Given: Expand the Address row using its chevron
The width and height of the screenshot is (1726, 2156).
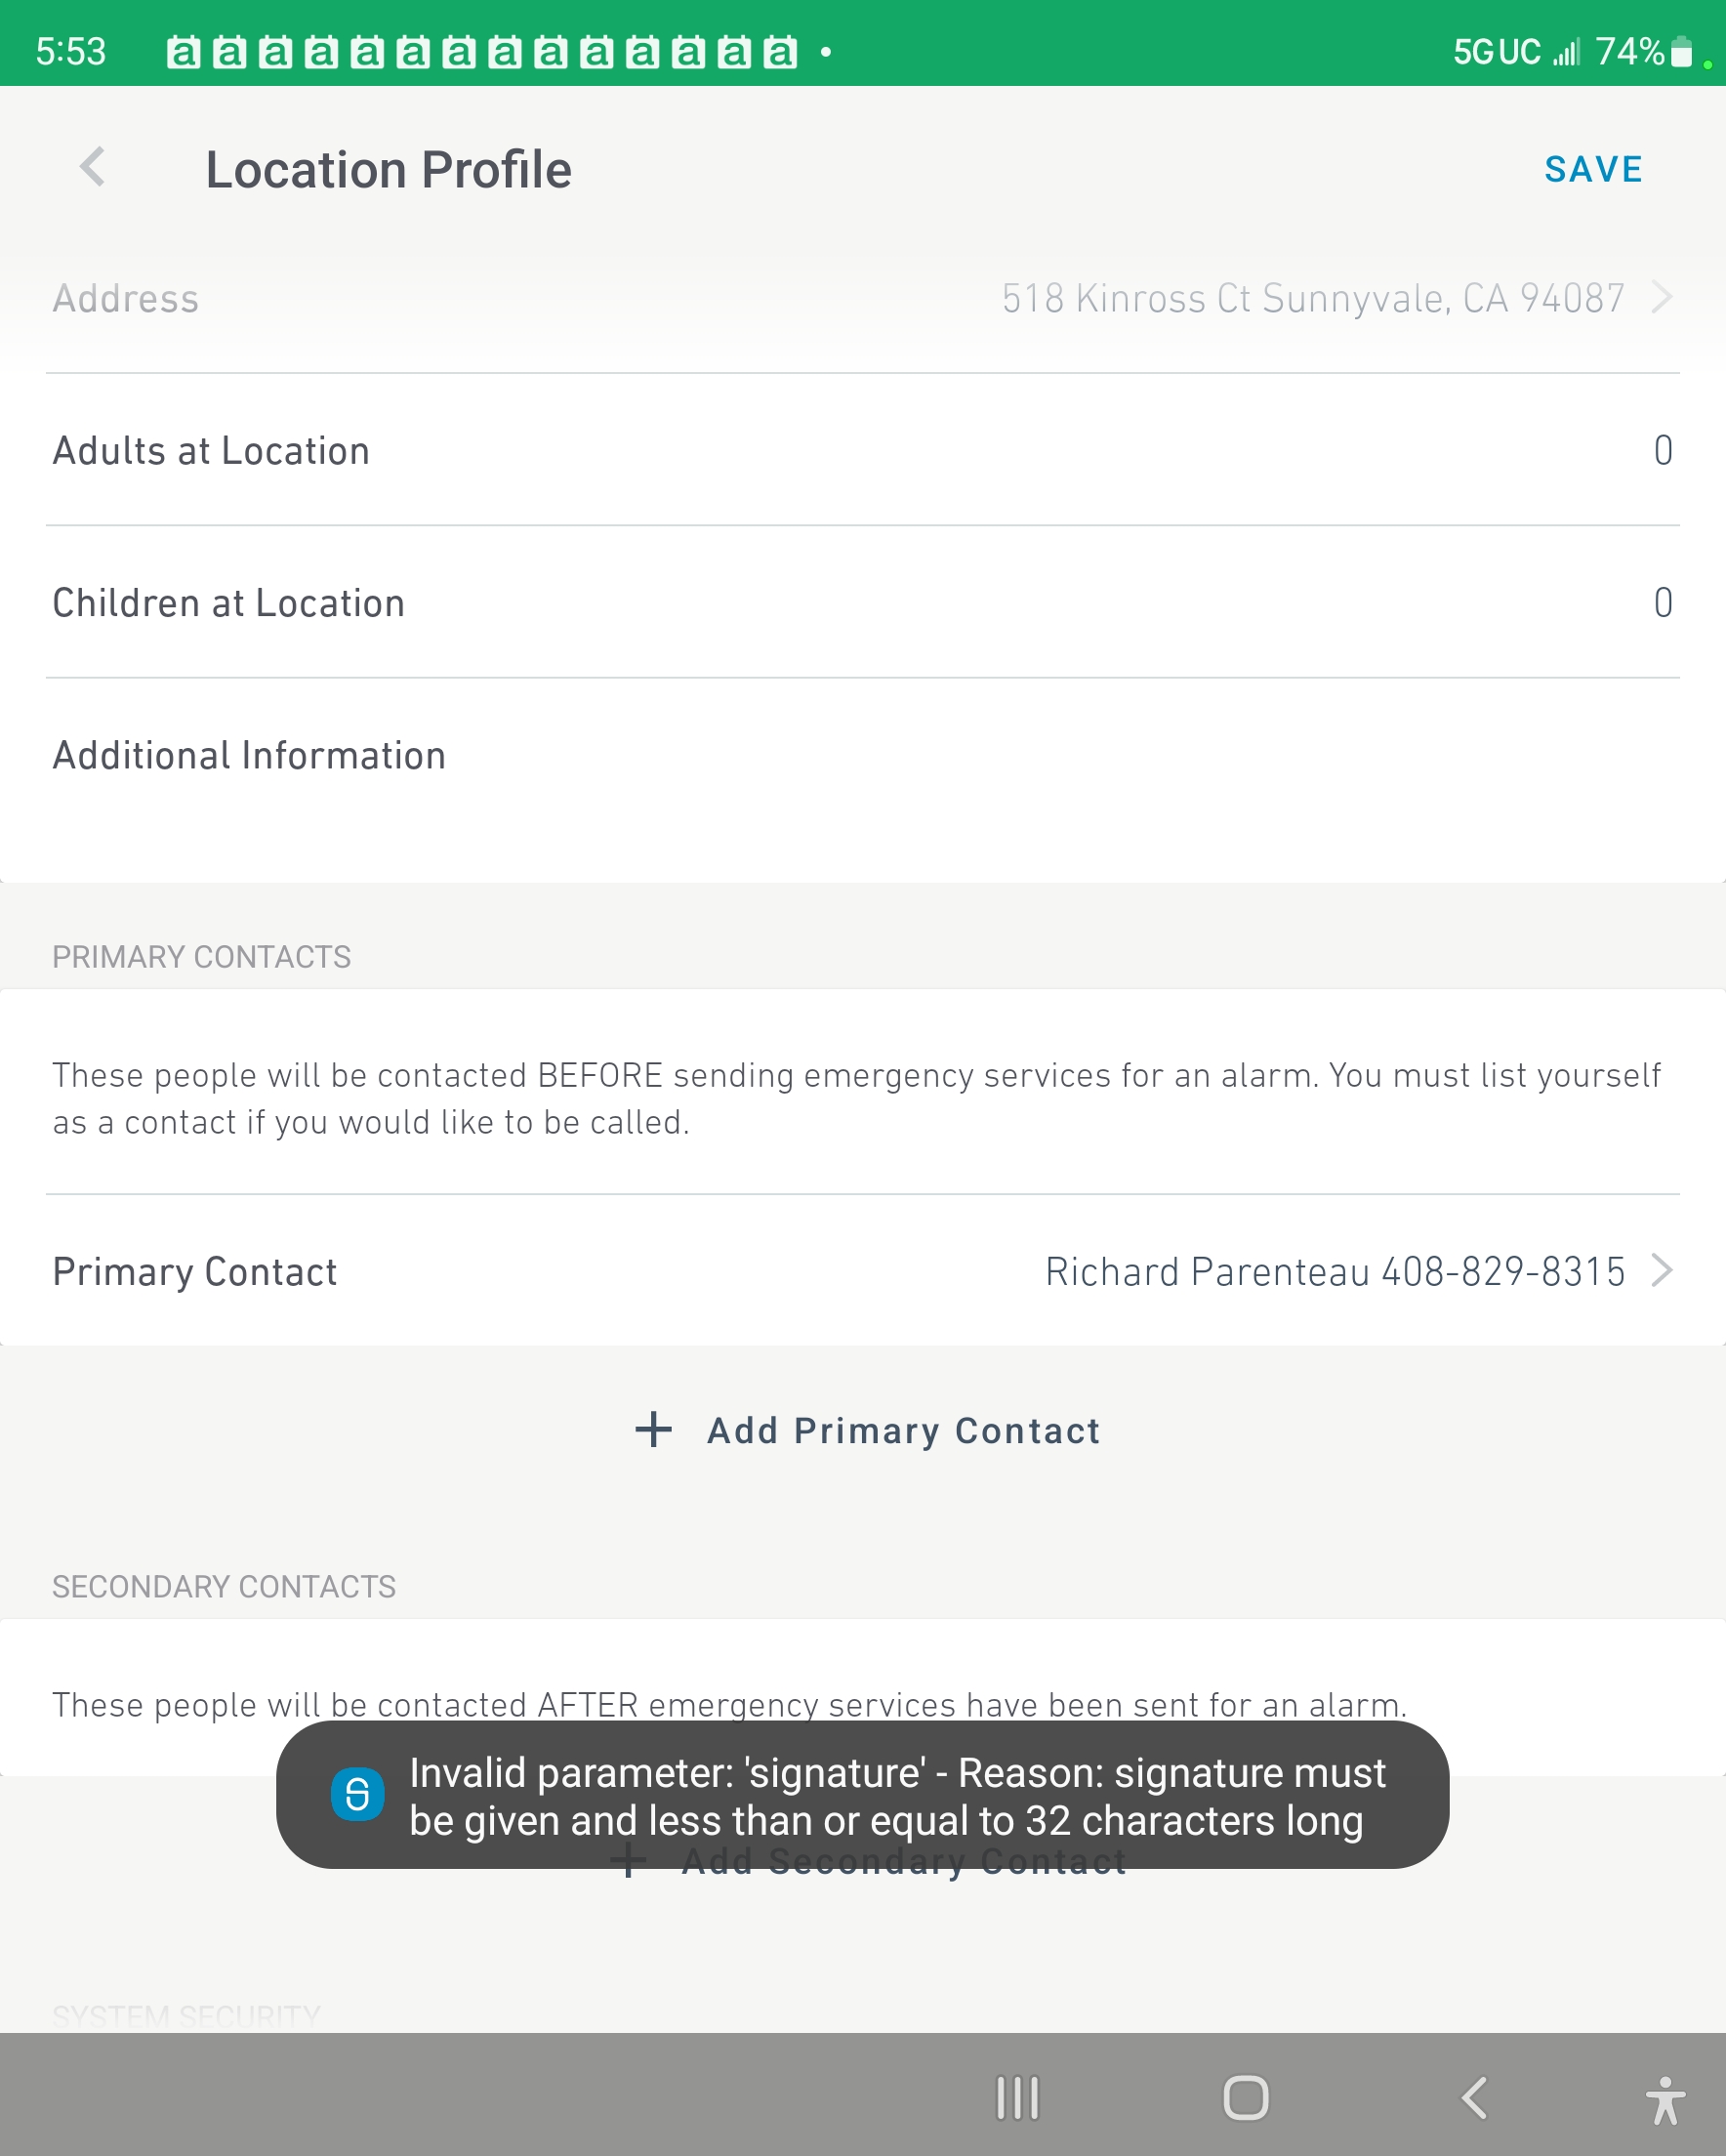Looking at the screenshot, I should 1661,297.
